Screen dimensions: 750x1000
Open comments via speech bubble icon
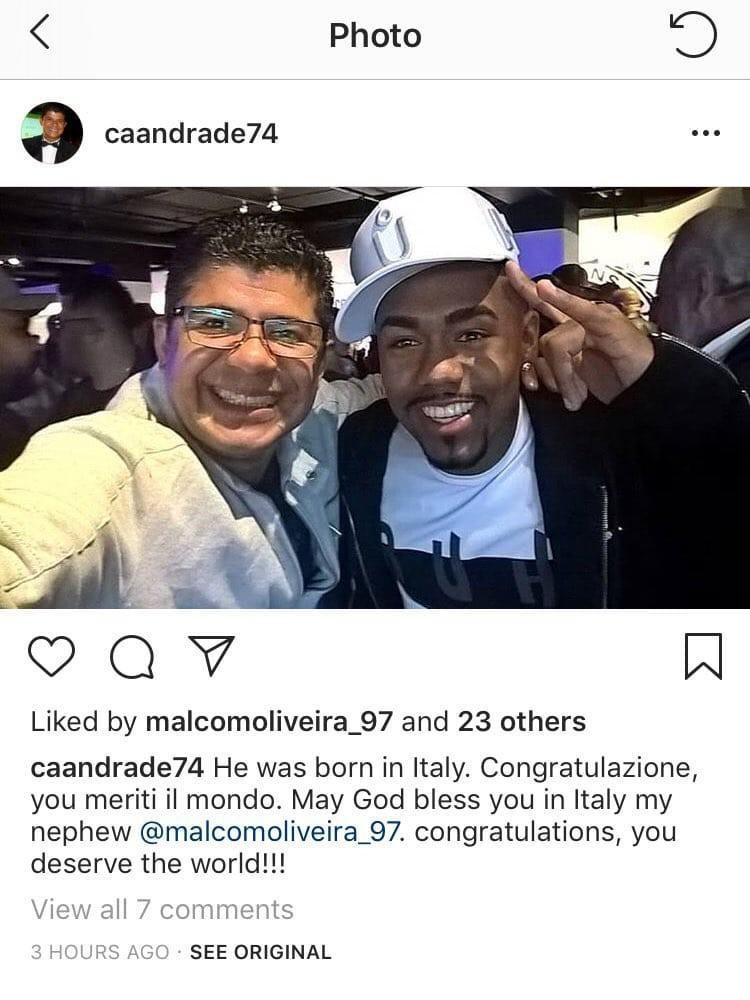click(132, 656)
